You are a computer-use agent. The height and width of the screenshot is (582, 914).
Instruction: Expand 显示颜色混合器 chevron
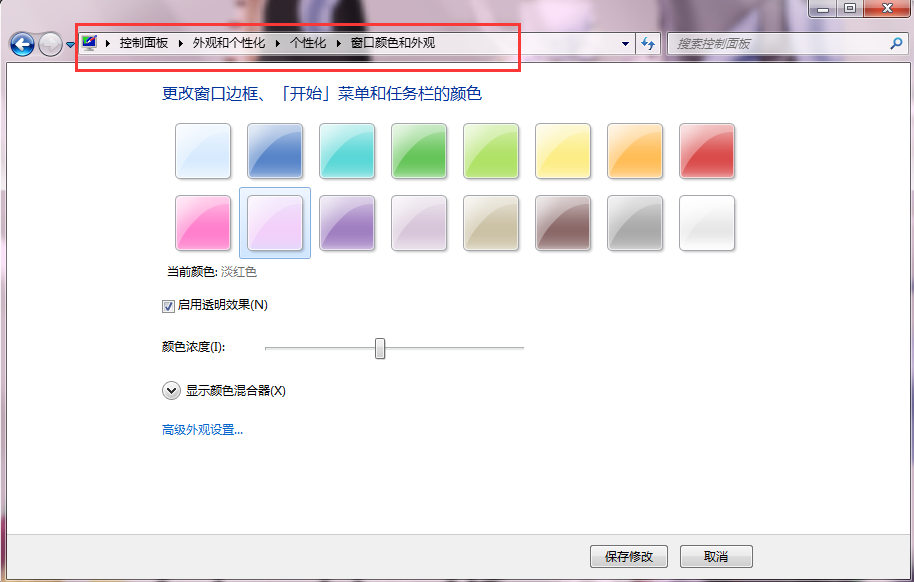[171, 391]
